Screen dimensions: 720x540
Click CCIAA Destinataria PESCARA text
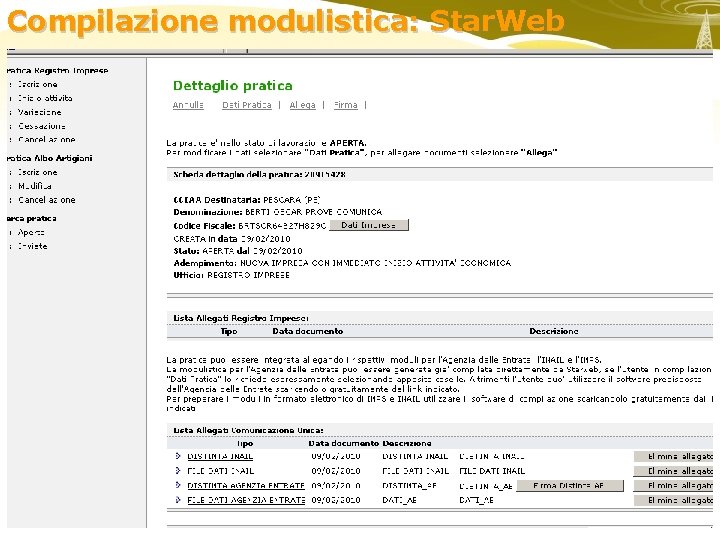pyautogui.click(x=247, y=200)
